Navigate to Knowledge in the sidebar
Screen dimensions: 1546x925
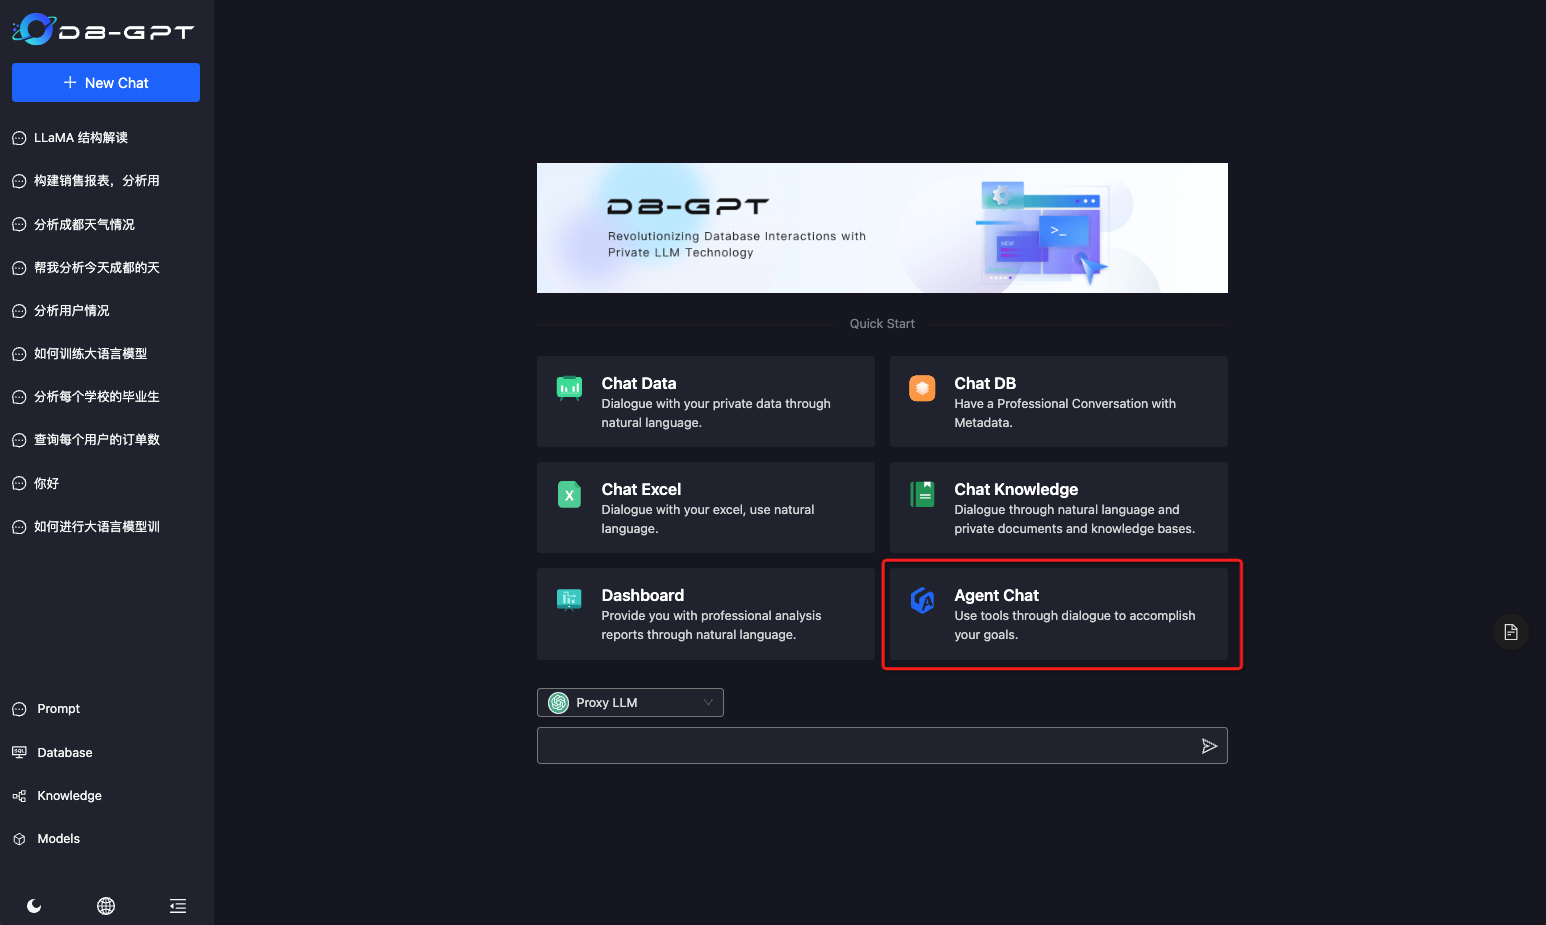click(x=69, y=796)
